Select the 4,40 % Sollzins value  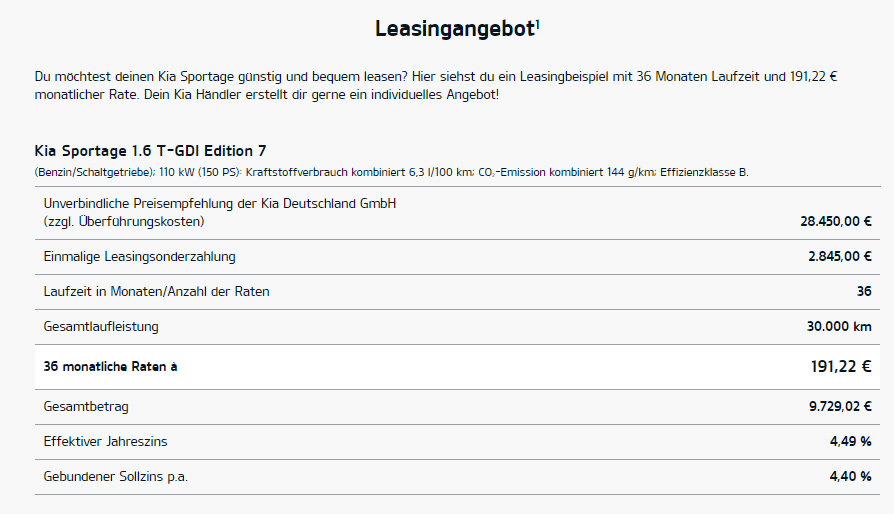[x=850, y=477]
